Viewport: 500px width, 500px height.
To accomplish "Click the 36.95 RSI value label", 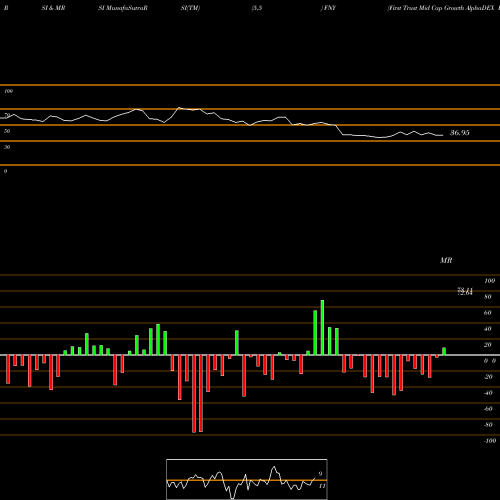I will point(460,133).
